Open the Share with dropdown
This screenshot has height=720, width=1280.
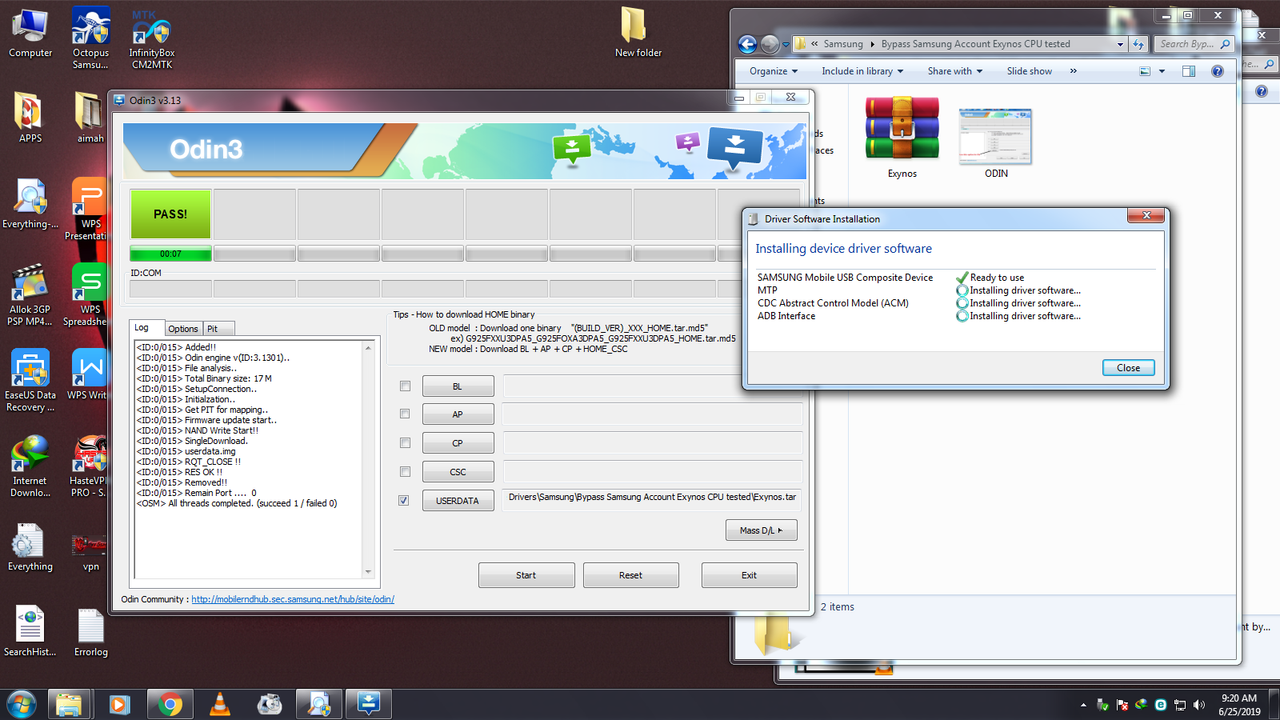(x=955, y=71)
